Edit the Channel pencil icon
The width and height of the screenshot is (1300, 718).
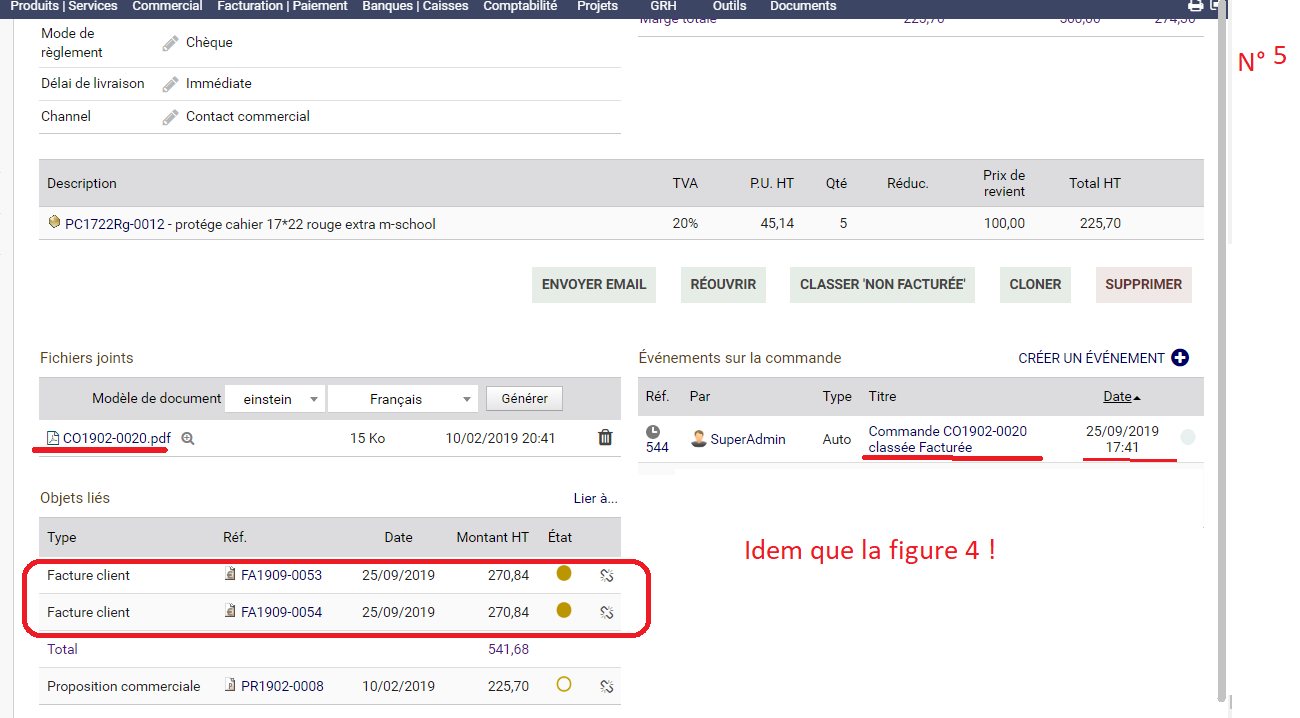(x=171, y=117)
